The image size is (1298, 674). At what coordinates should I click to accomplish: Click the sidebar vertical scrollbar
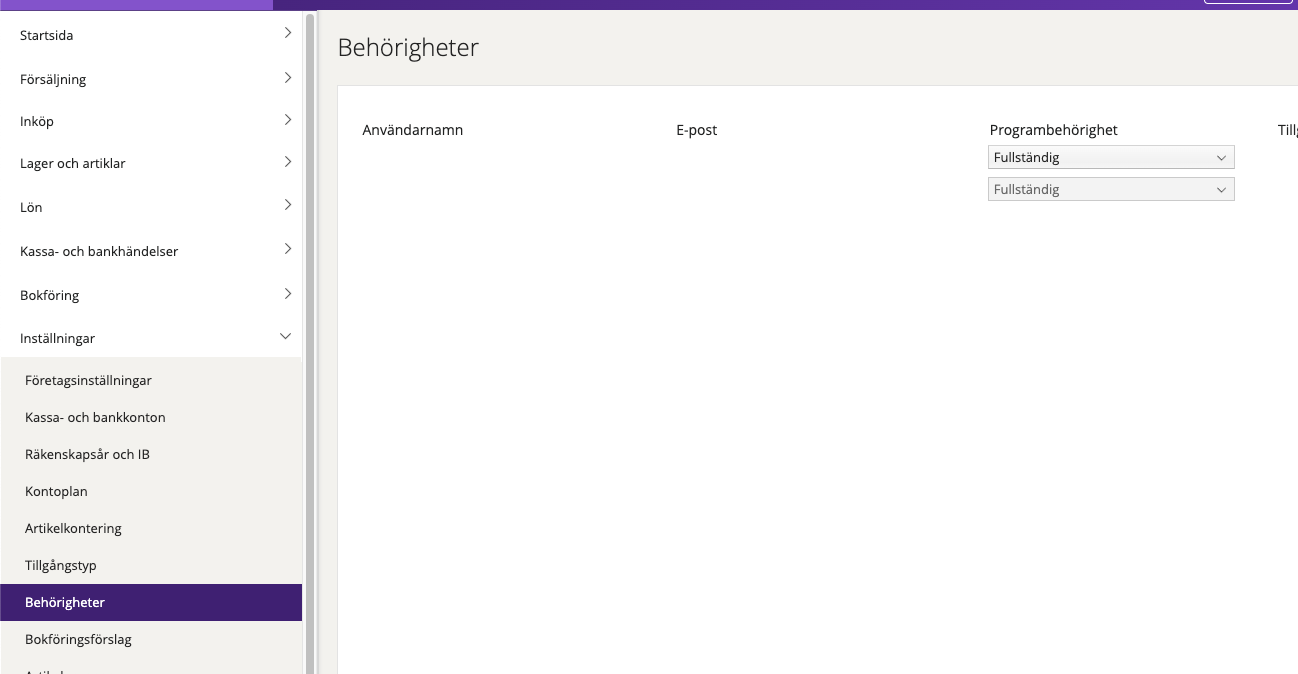click(x=310, y=300)
